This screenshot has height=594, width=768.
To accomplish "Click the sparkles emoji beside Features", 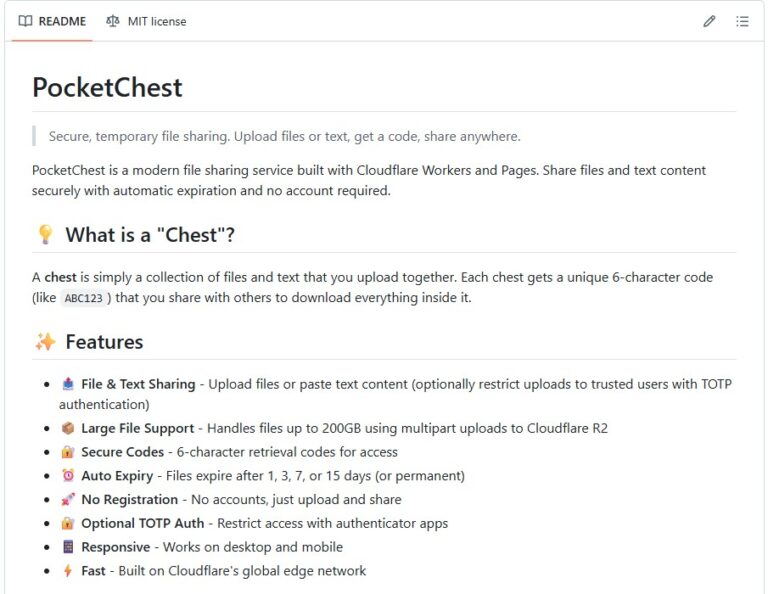I will point(45,341).
